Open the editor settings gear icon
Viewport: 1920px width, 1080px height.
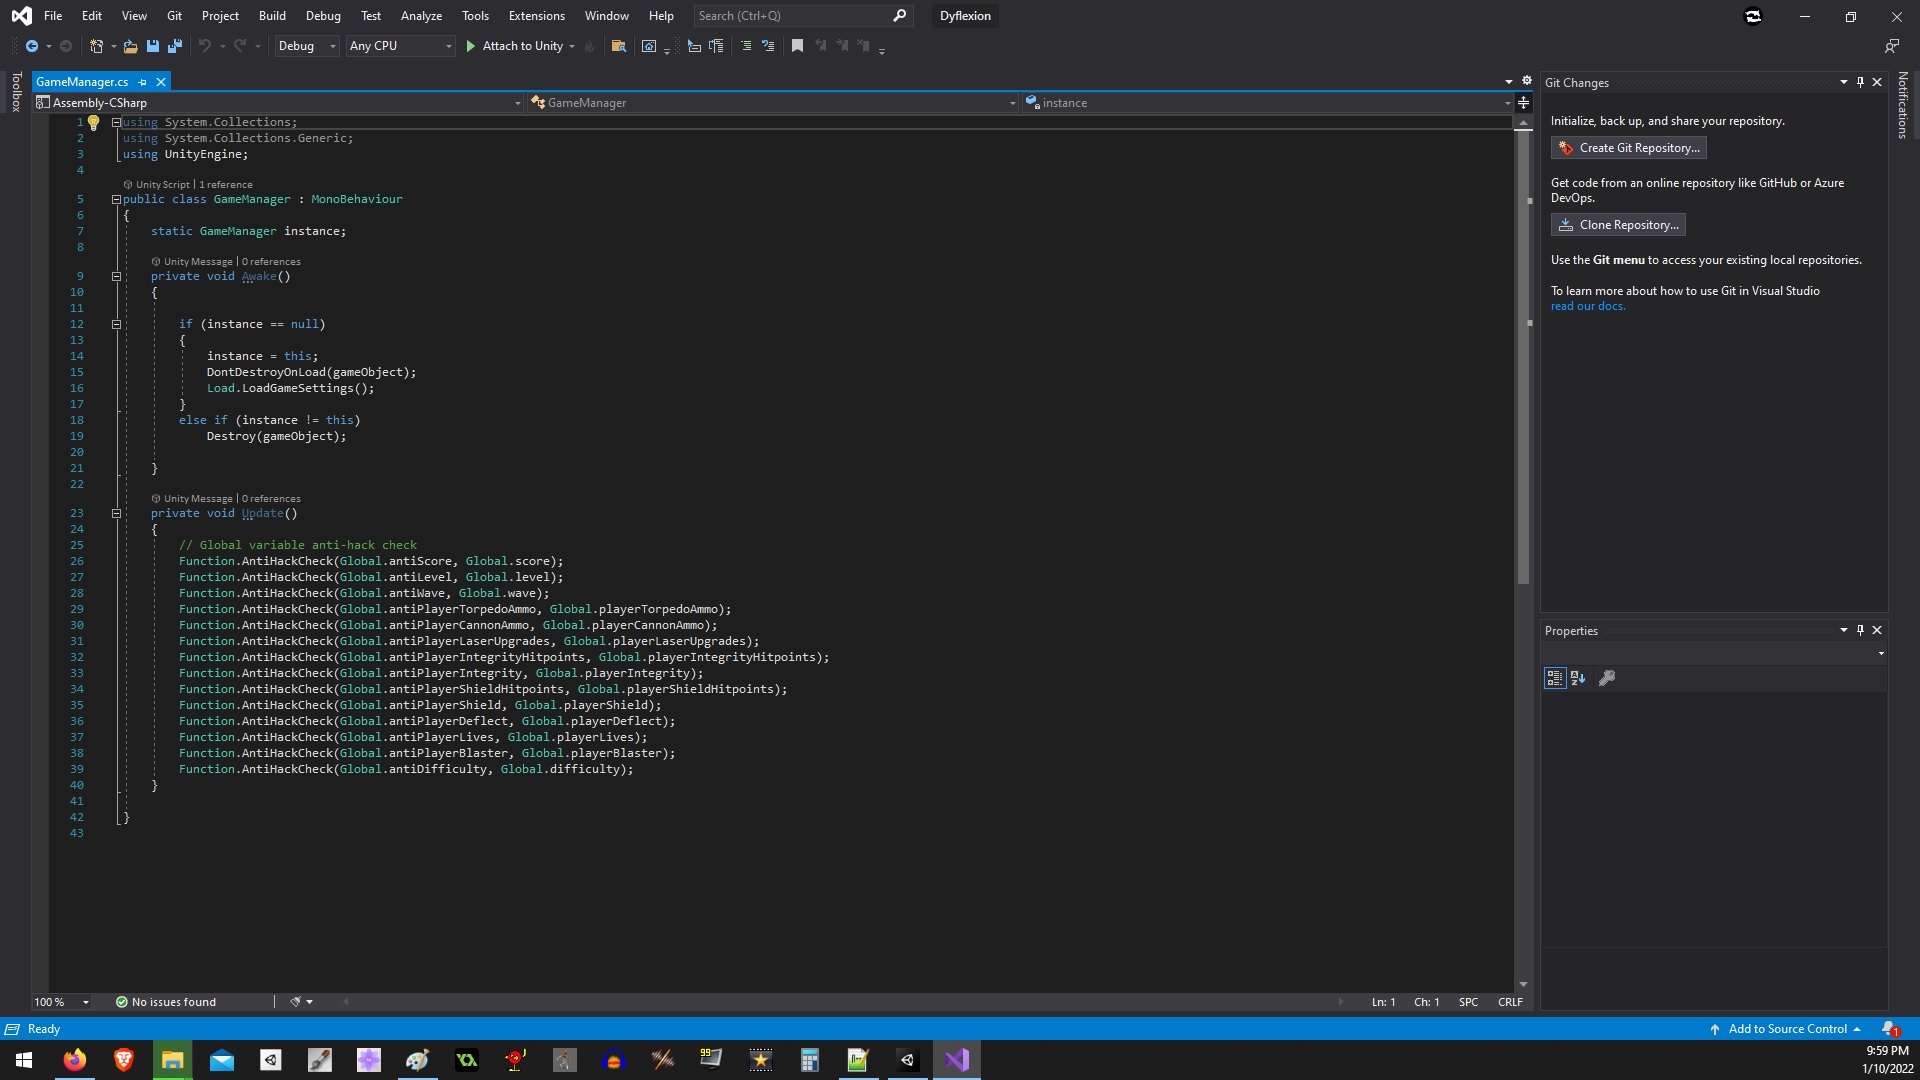(1527, 81)
